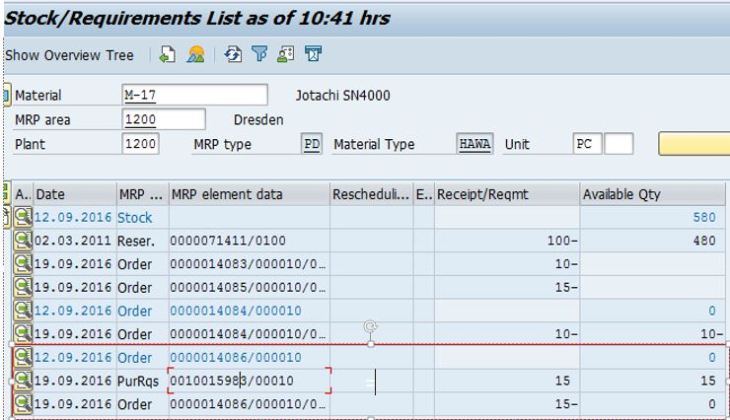Open details icon for PurRqs row
This screenshot has height=420, width=730.
click(23, 380)
